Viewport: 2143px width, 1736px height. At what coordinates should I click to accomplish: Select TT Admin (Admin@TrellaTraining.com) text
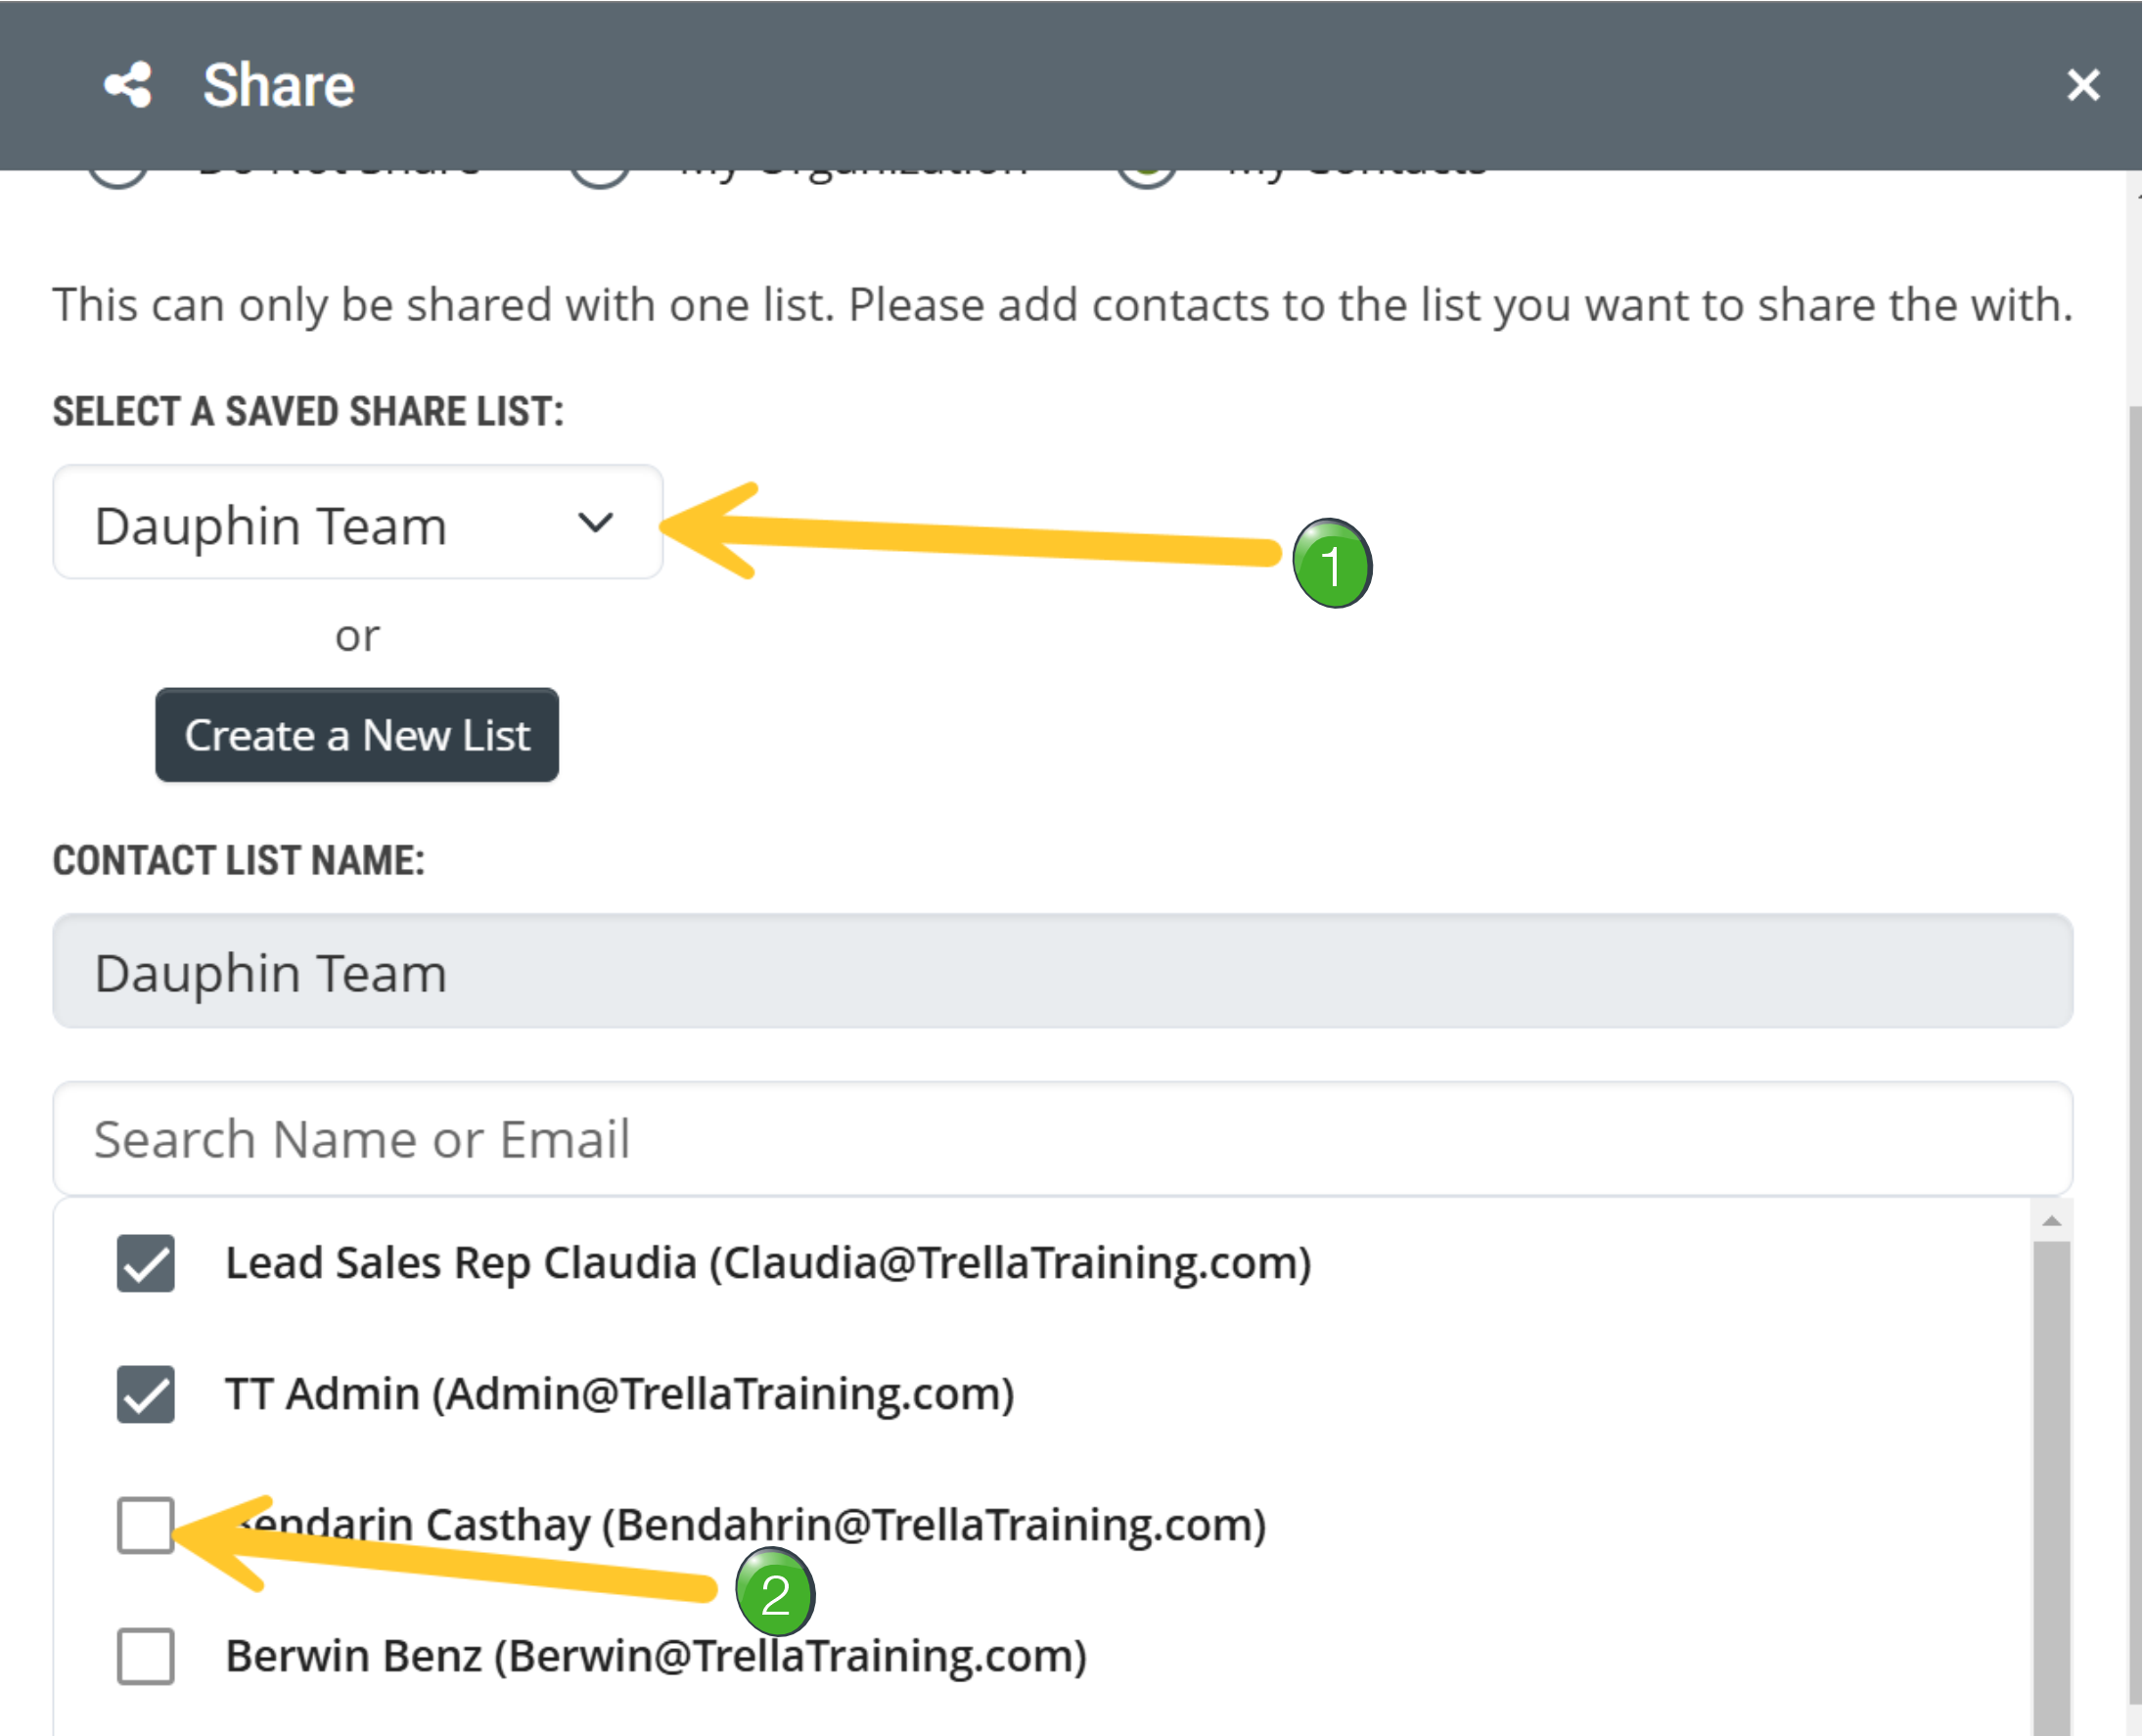click(x=620, y=1394)
